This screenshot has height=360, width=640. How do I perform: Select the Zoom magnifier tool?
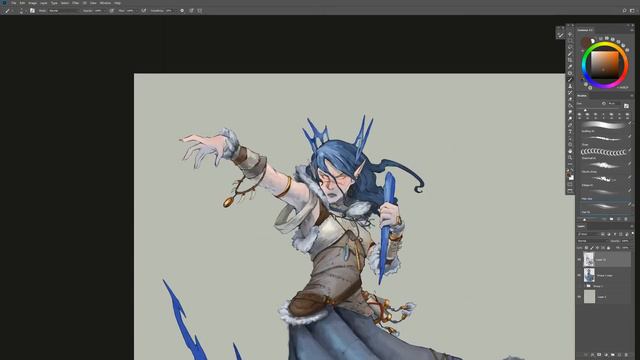tap(570, 158)
